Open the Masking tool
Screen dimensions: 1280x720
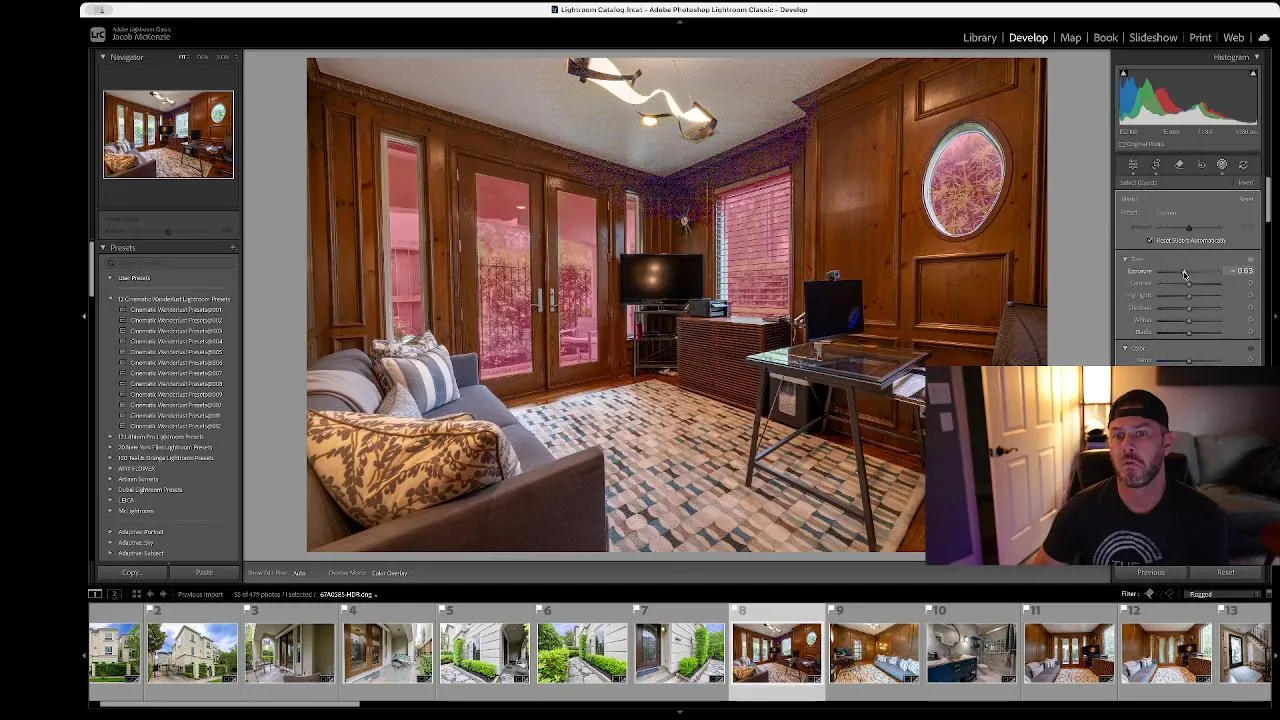click(1222, 165)
